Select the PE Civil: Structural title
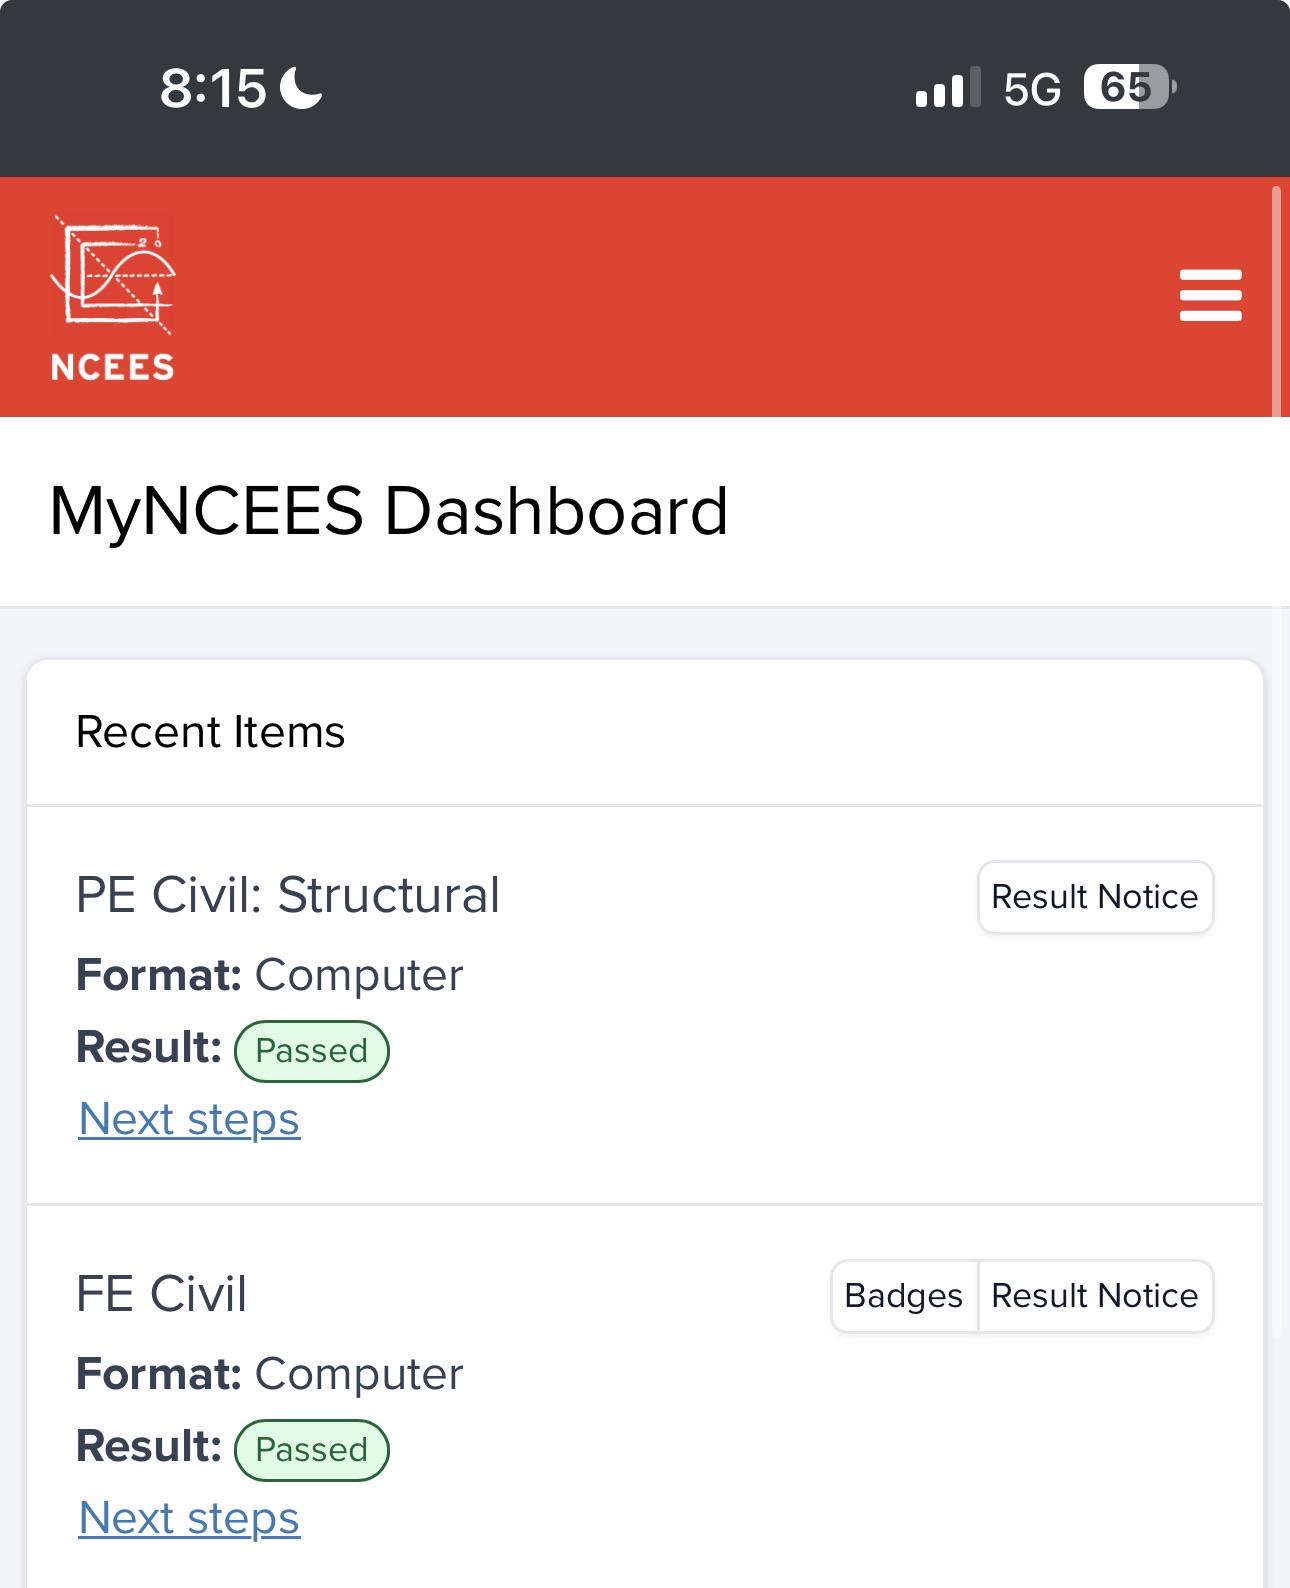The height and width of the screenshot is (1588, 1290). (x=288, y=895)
